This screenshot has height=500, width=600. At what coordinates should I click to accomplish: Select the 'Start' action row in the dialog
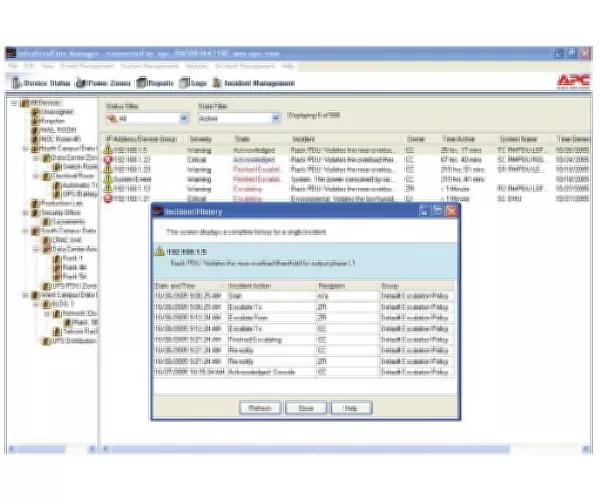coord(304,296)
